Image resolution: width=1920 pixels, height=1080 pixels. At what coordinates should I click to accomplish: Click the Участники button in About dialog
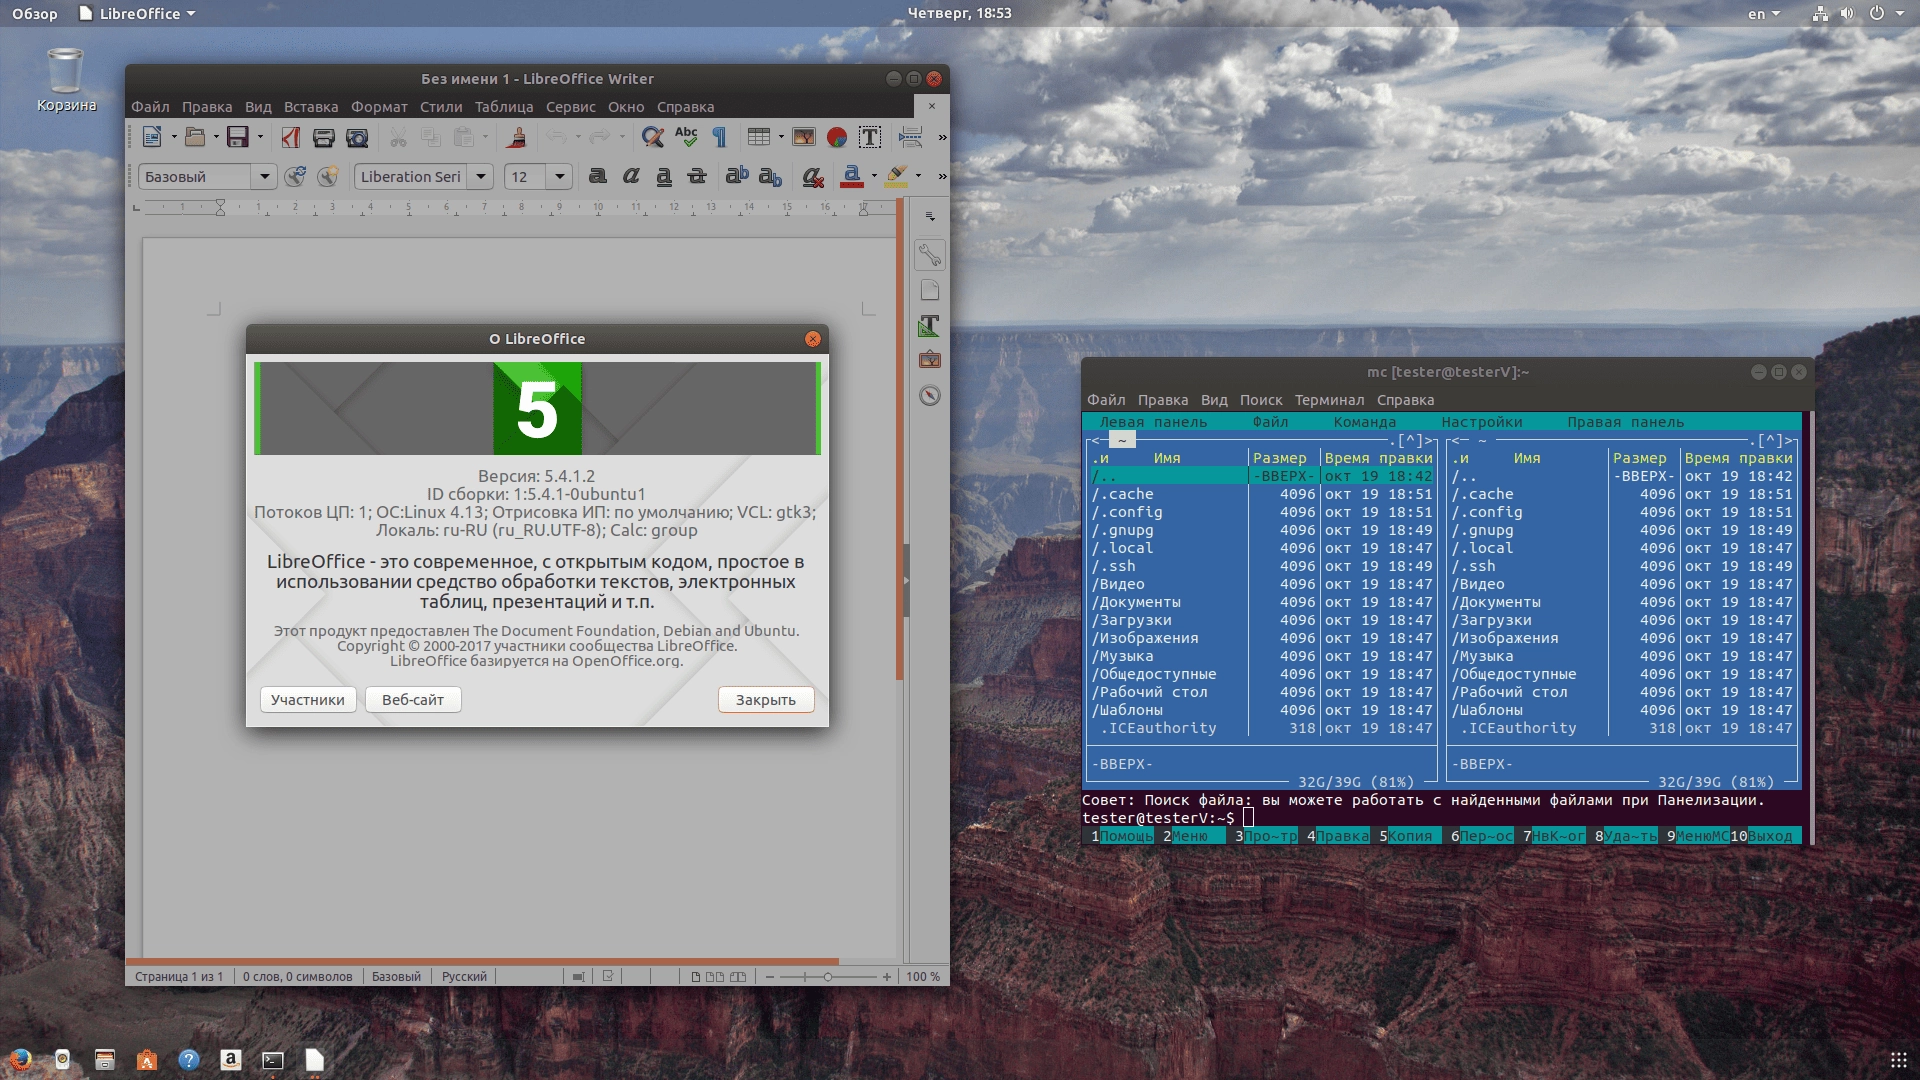coord(308,700)
